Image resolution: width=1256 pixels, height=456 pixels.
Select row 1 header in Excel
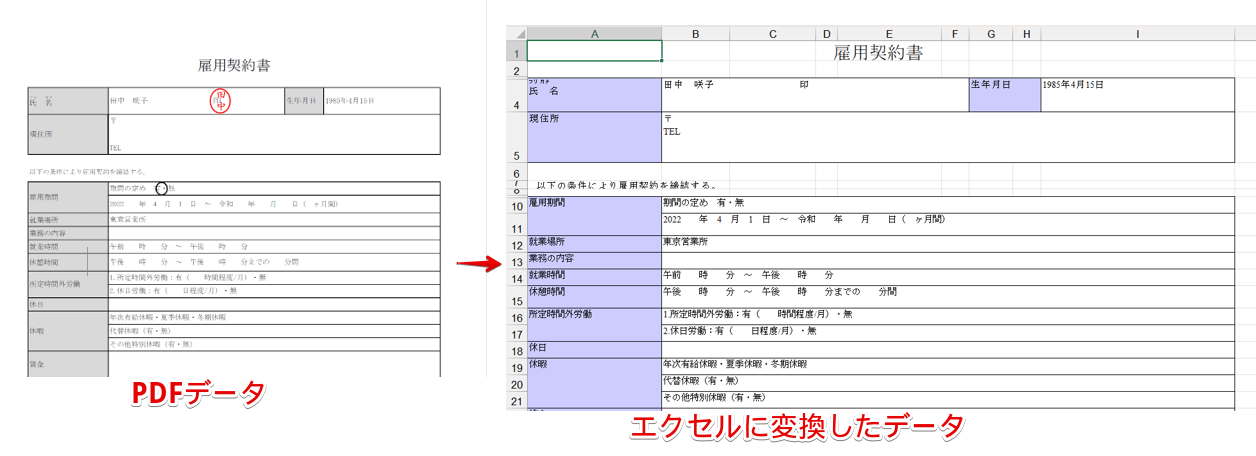coord(516,52)
